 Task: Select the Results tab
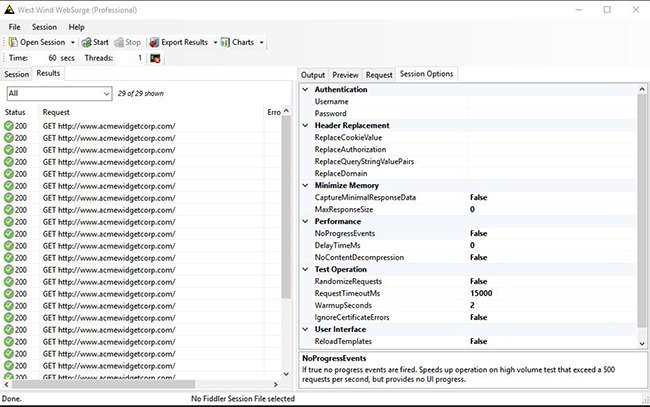[x=48, y=73]
